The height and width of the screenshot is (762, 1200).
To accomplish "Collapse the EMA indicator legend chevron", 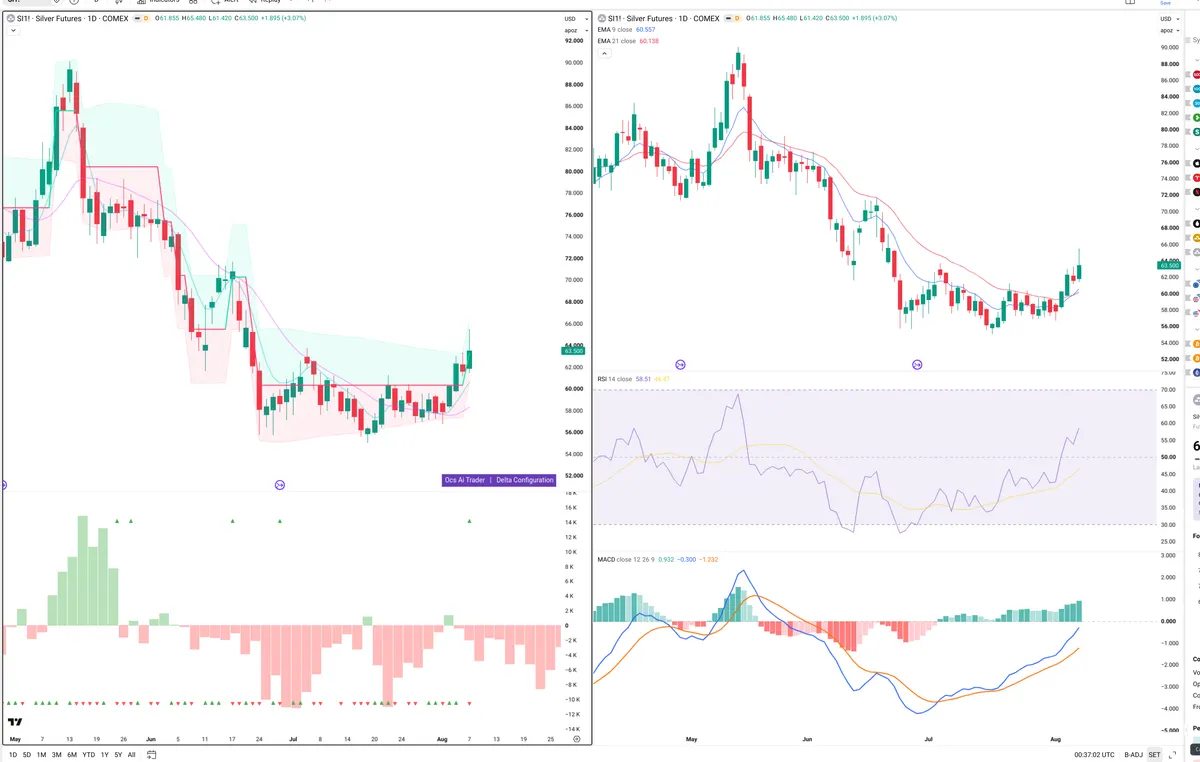I will click(x=604, y=53).
